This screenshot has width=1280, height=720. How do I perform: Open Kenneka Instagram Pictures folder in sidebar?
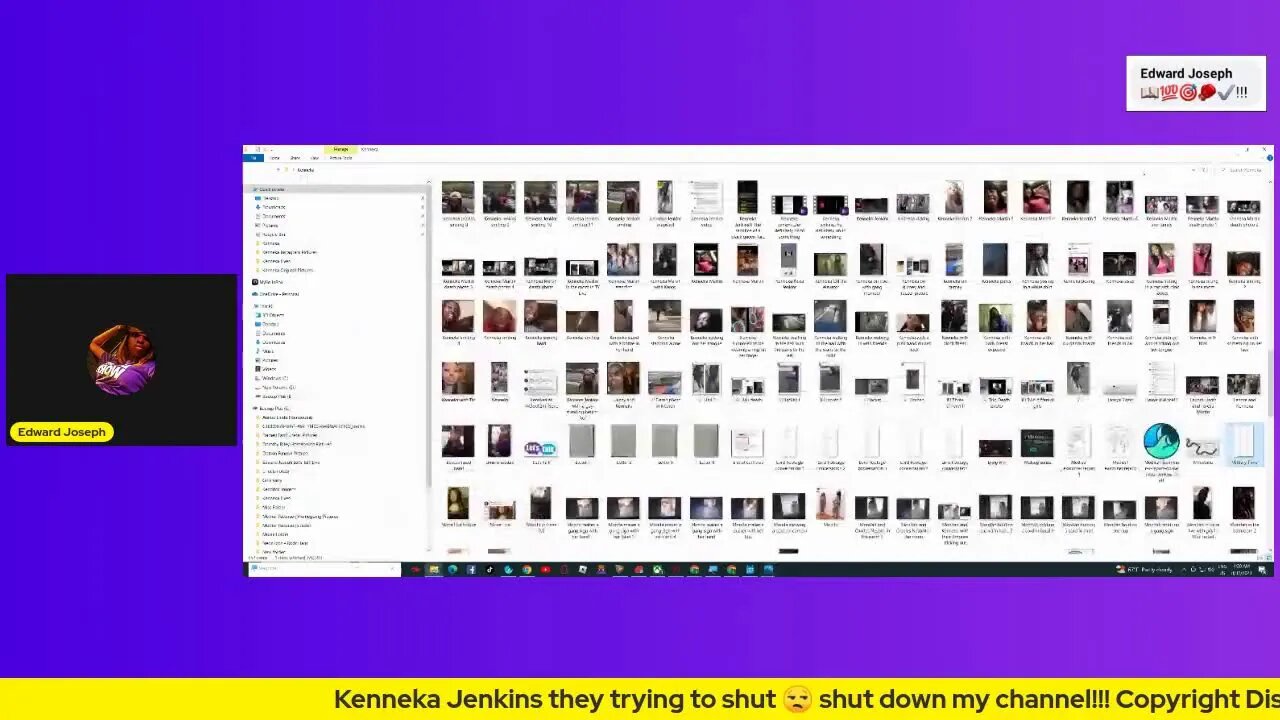[x=288, y=252]
